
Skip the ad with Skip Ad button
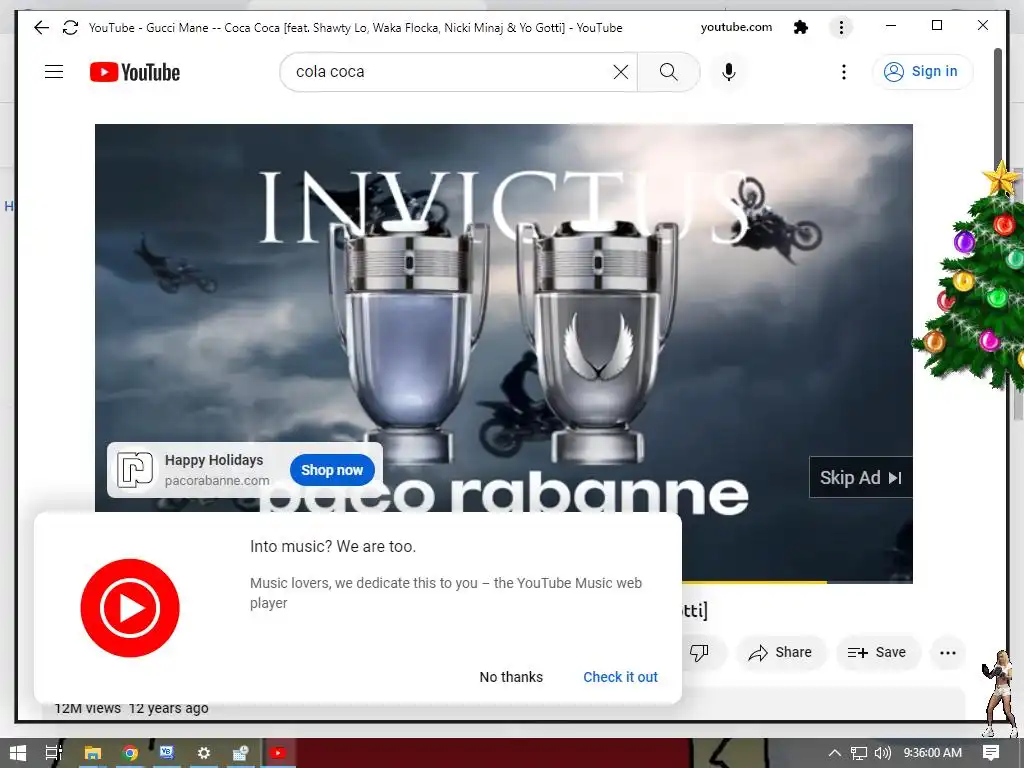click(x=860, y=477)
